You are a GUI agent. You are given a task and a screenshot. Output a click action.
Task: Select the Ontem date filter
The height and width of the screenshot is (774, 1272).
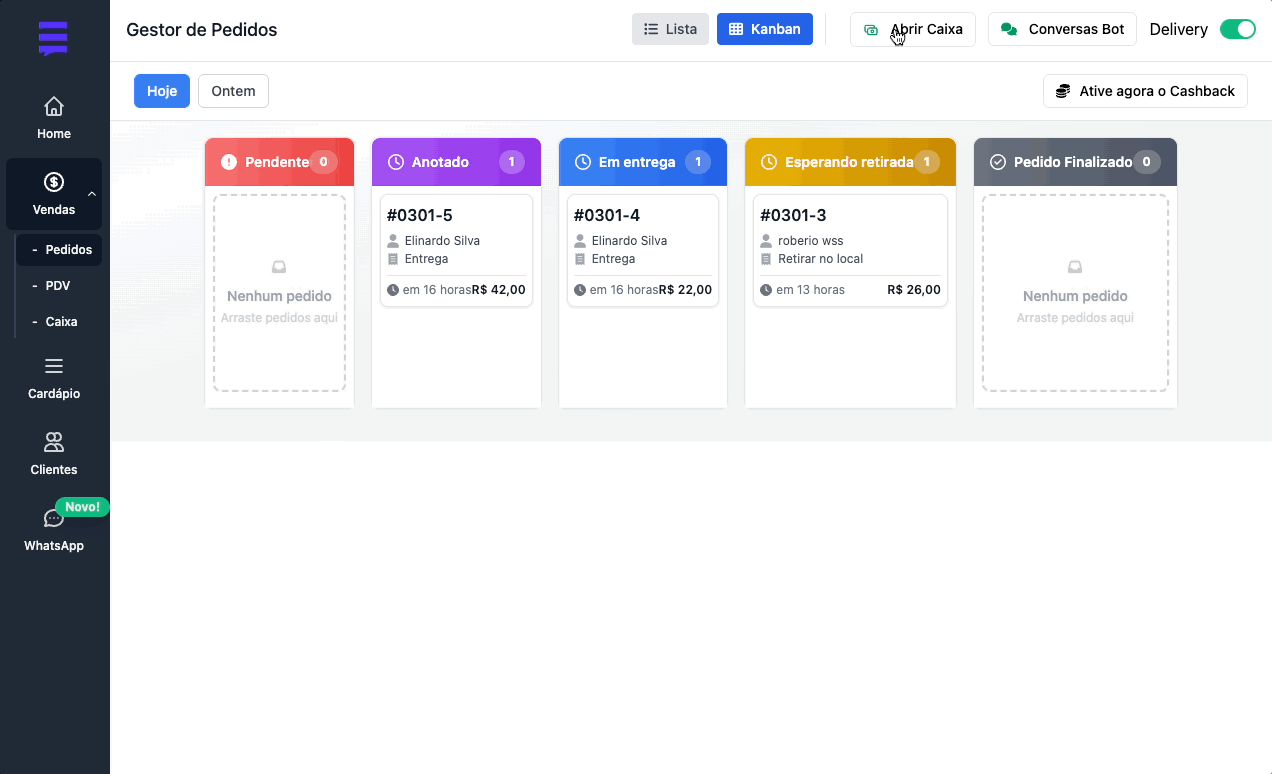click(233, 91)
